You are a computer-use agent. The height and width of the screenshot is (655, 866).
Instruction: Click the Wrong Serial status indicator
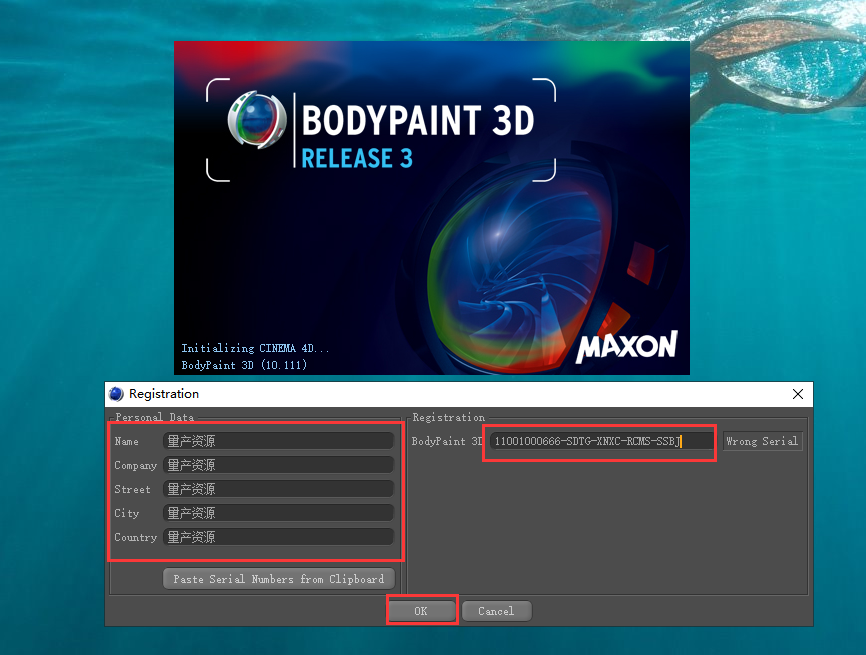[x=761, y=441]
